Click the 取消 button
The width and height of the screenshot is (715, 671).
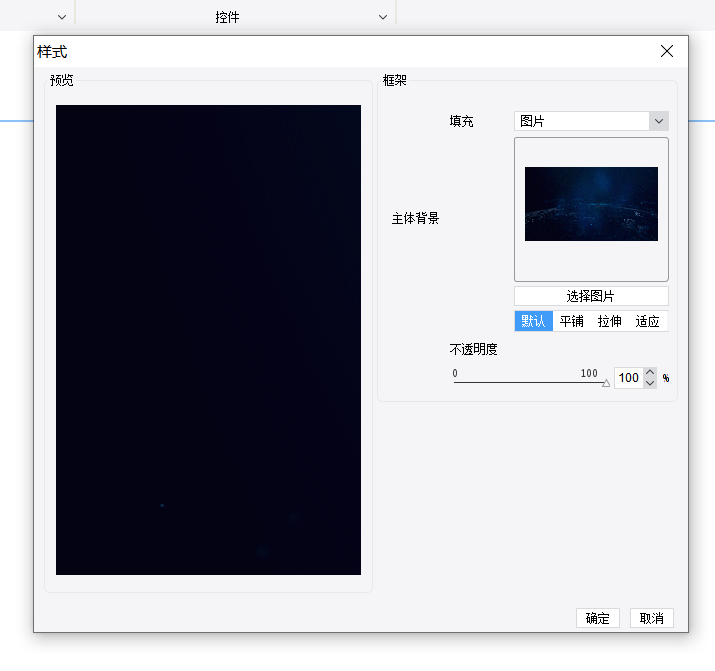click(x=652, y=618)
